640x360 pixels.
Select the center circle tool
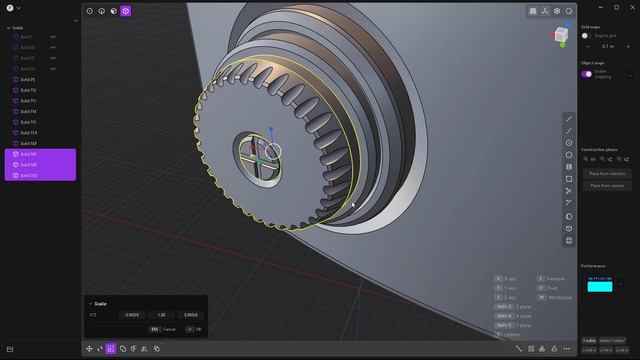(569, 143)
